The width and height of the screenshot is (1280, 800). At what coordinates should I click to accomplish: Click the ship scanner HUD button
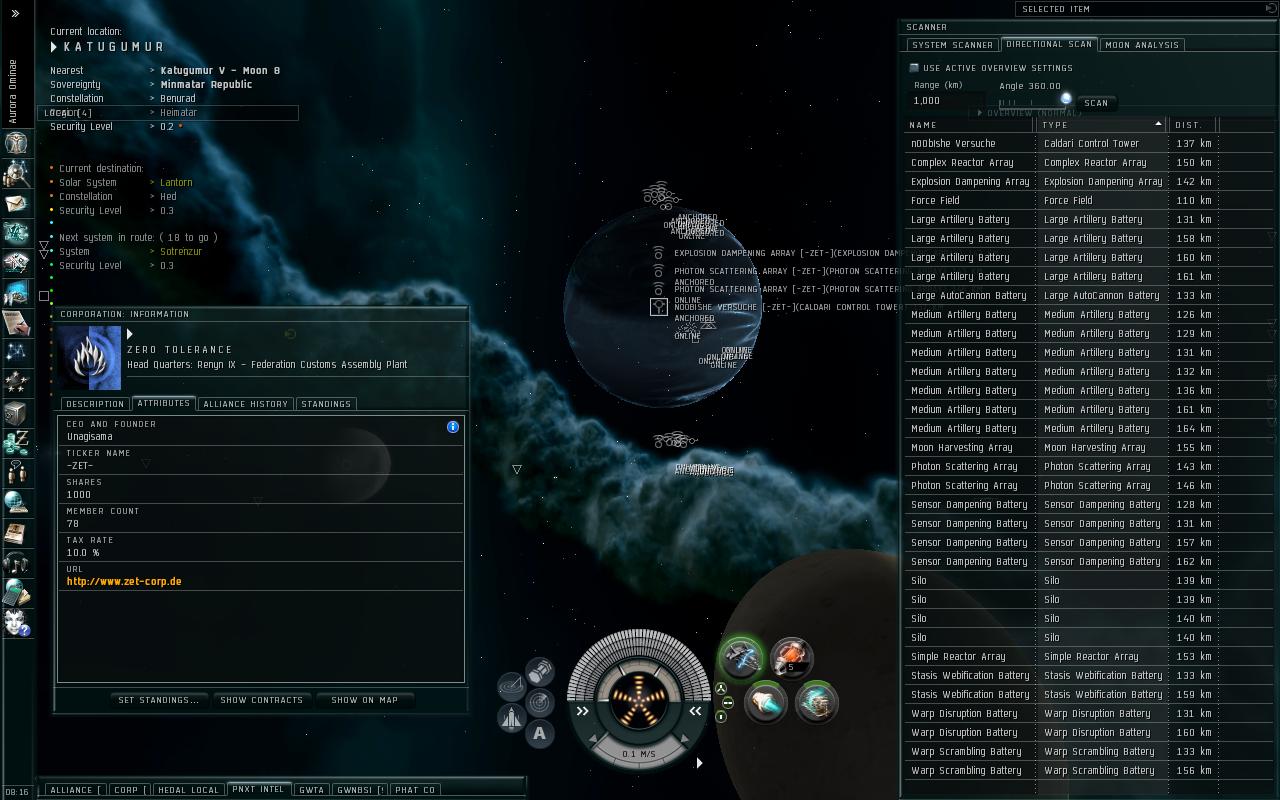[x=540, y=702]
